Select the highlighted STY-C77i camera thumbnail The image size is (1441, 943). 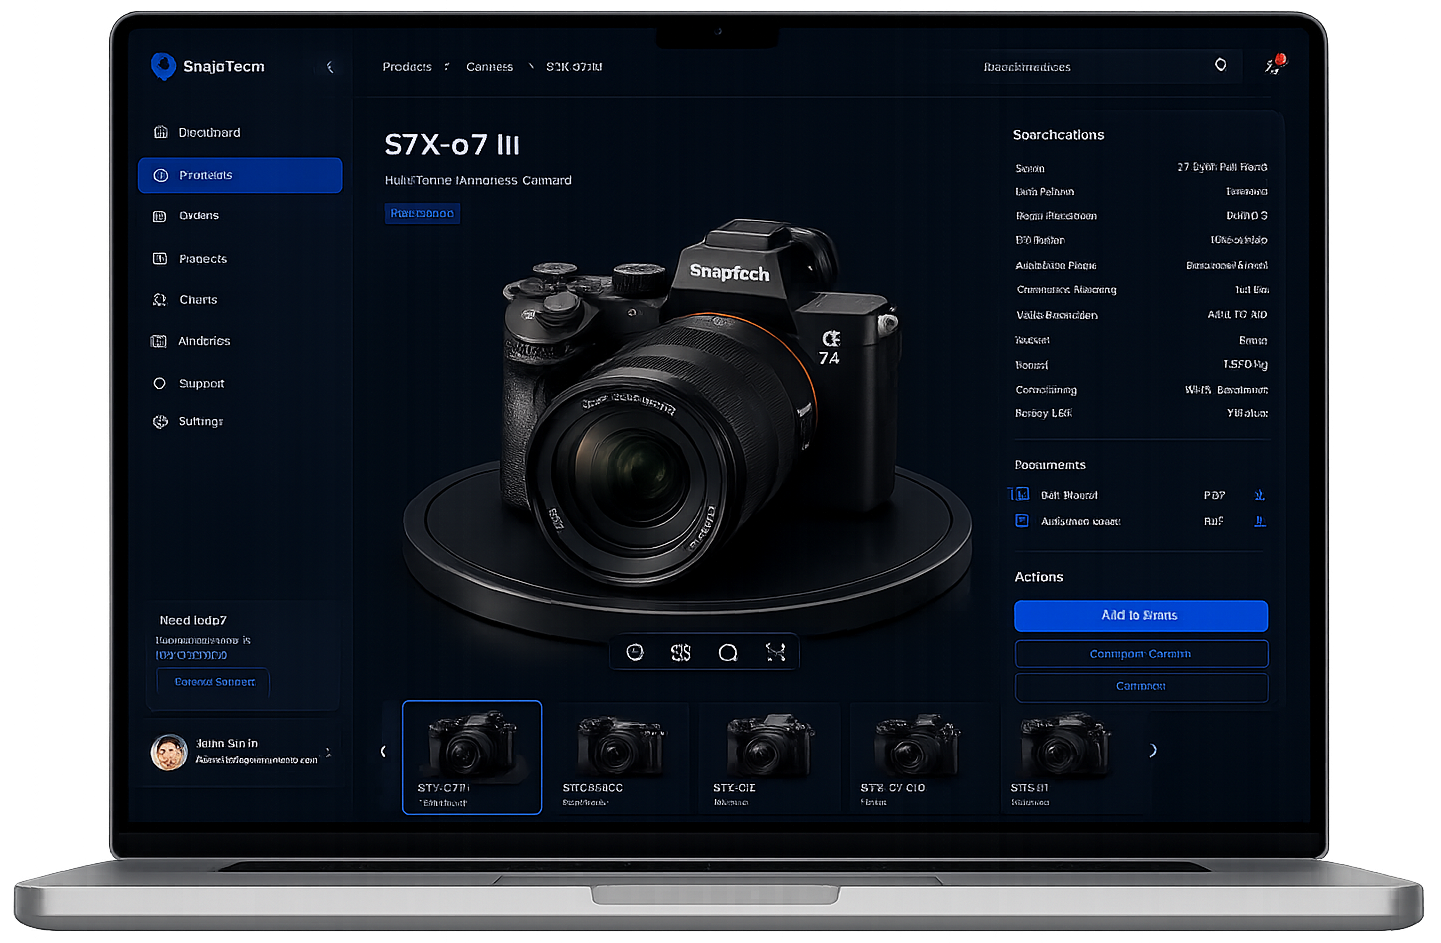click(x=472, y=757)
